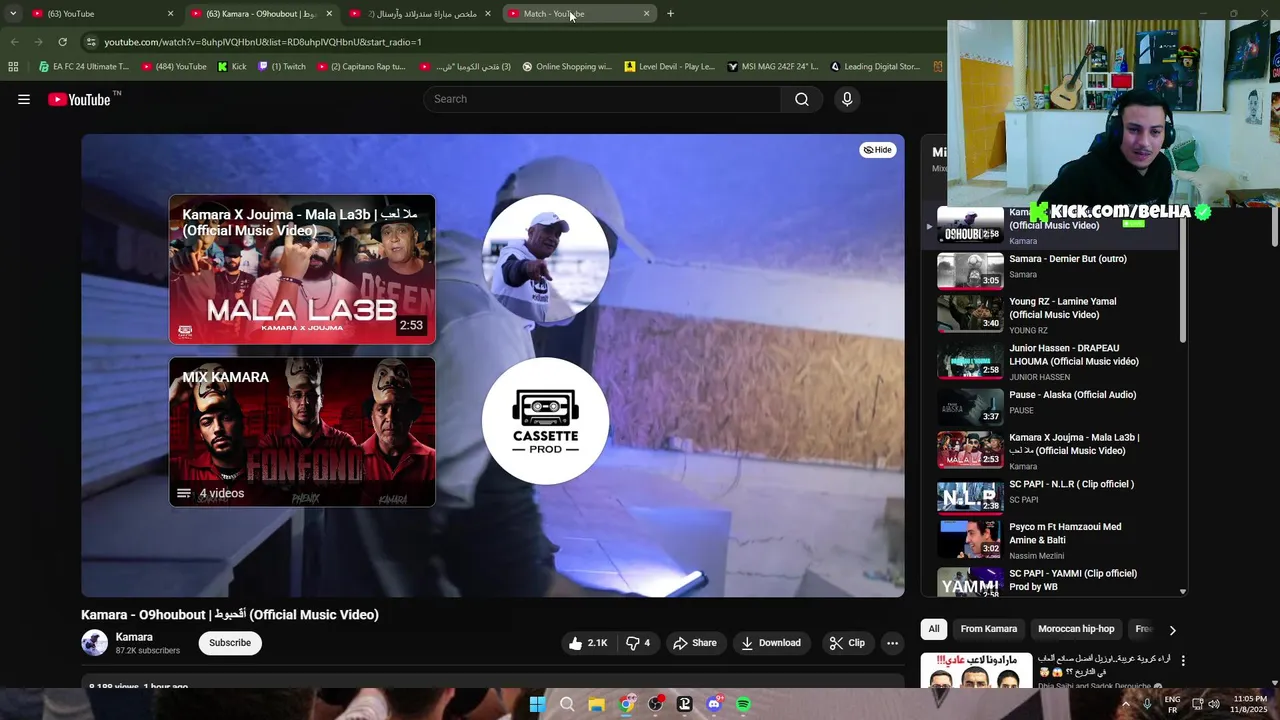Image resolution: width=1280 pixels, height=720 pixels.
Task: Go back in Chrome browser history
Action: click(x=14, y=42)
